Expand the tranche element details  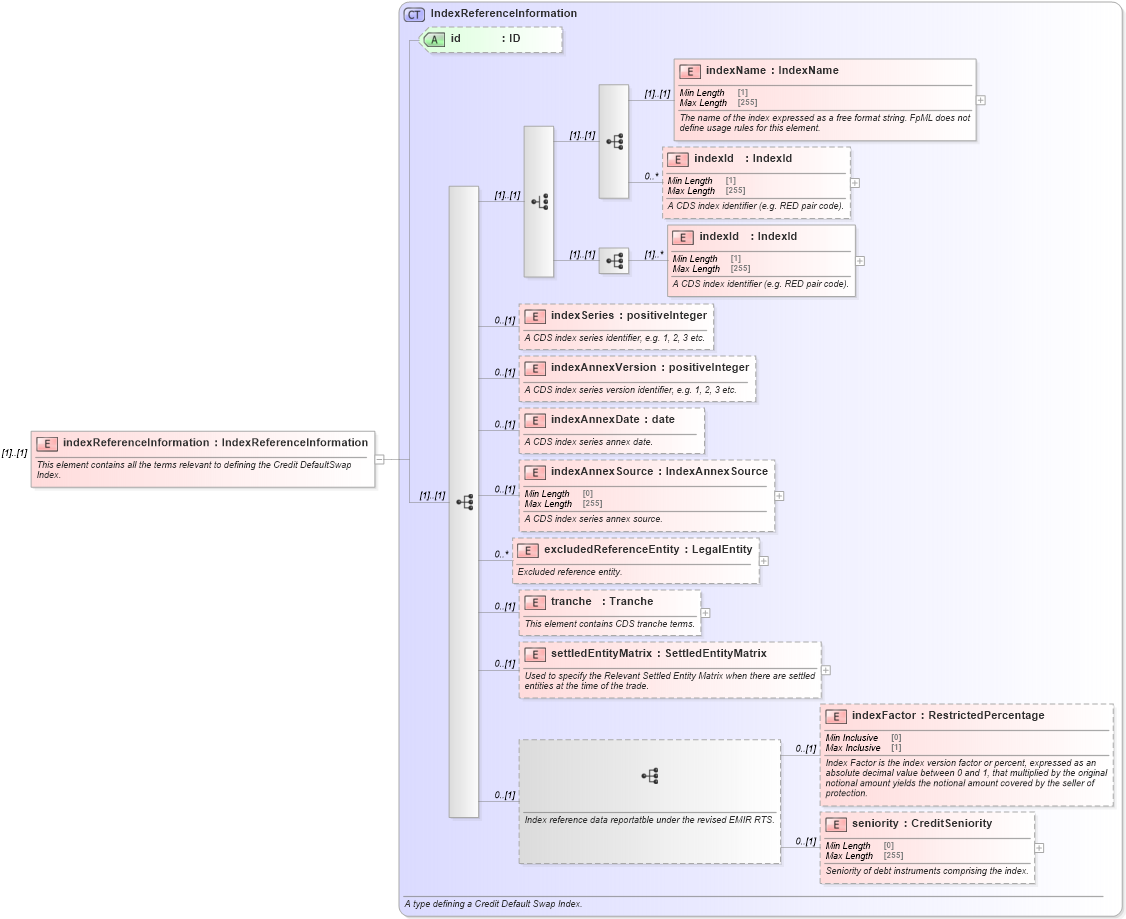tap(707, 612)
